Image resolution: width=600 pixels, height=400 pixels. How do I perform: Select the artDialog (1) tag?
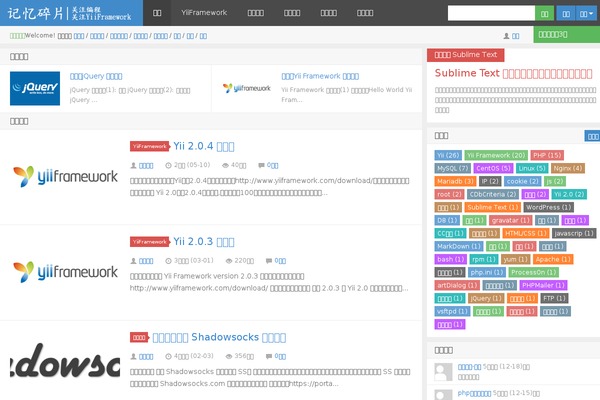(x=457, y=285)
